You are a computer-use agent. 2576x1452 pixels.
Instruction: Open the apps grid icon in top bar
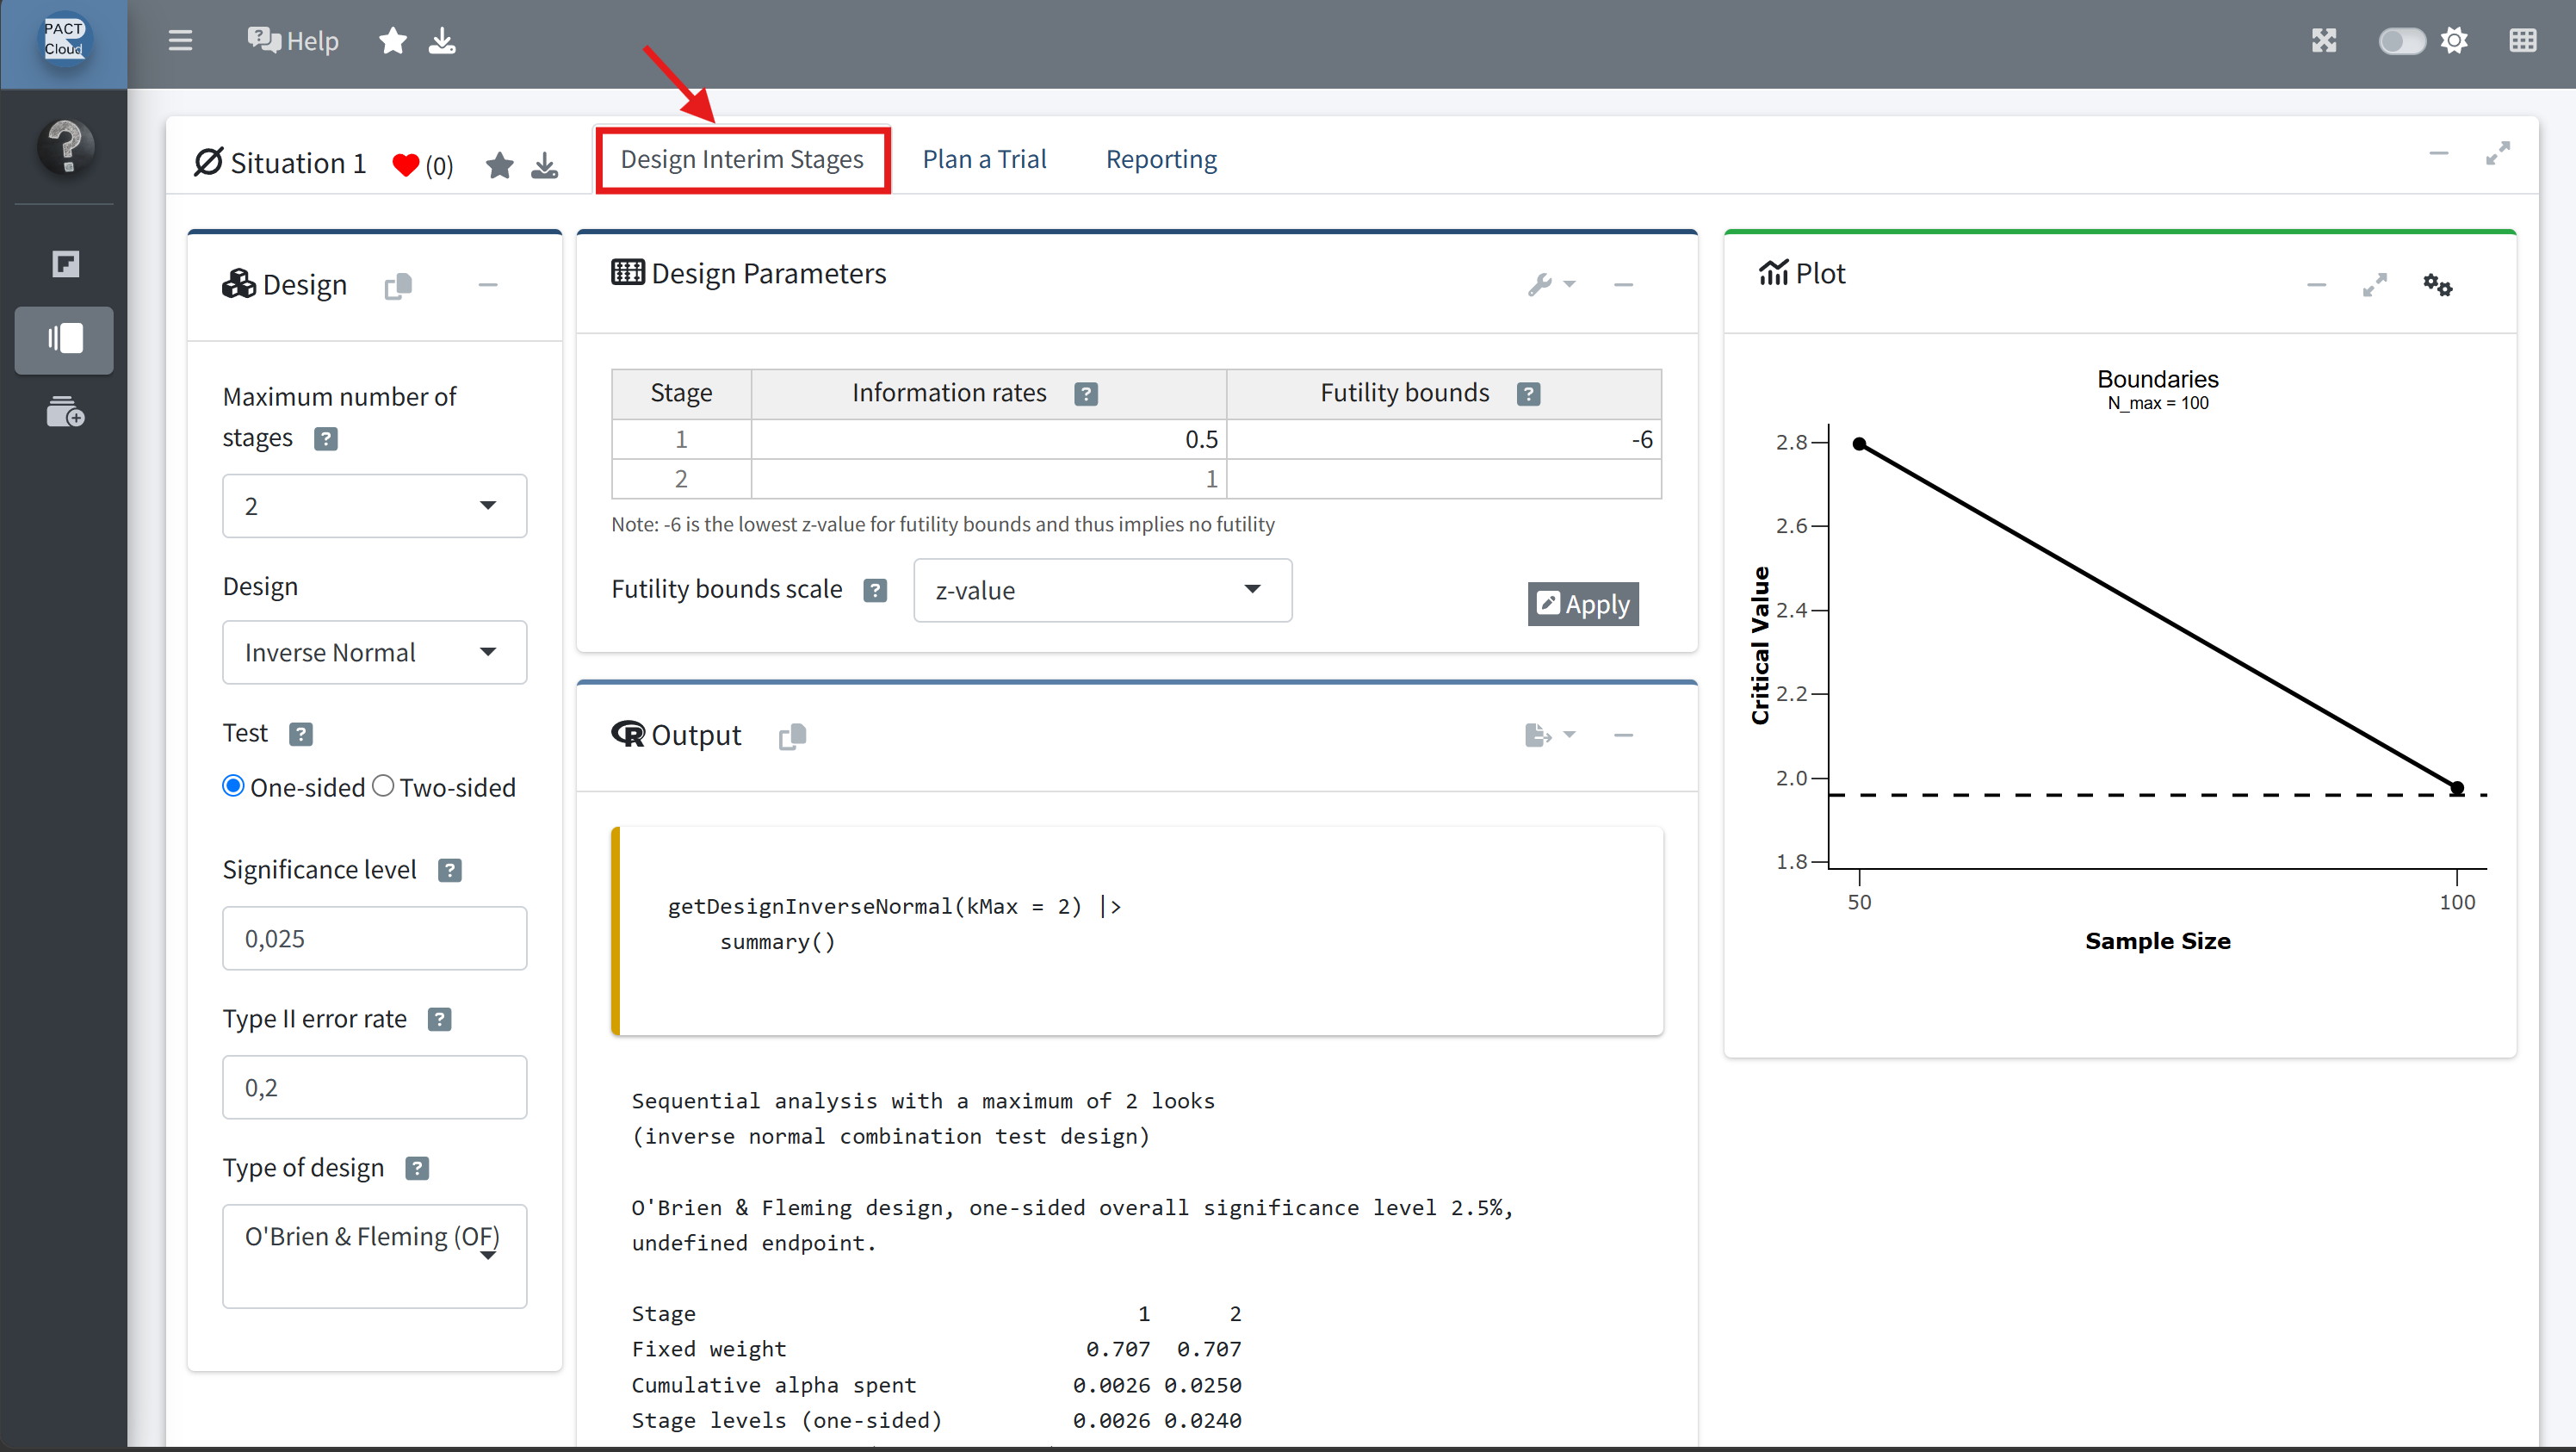2522,40
